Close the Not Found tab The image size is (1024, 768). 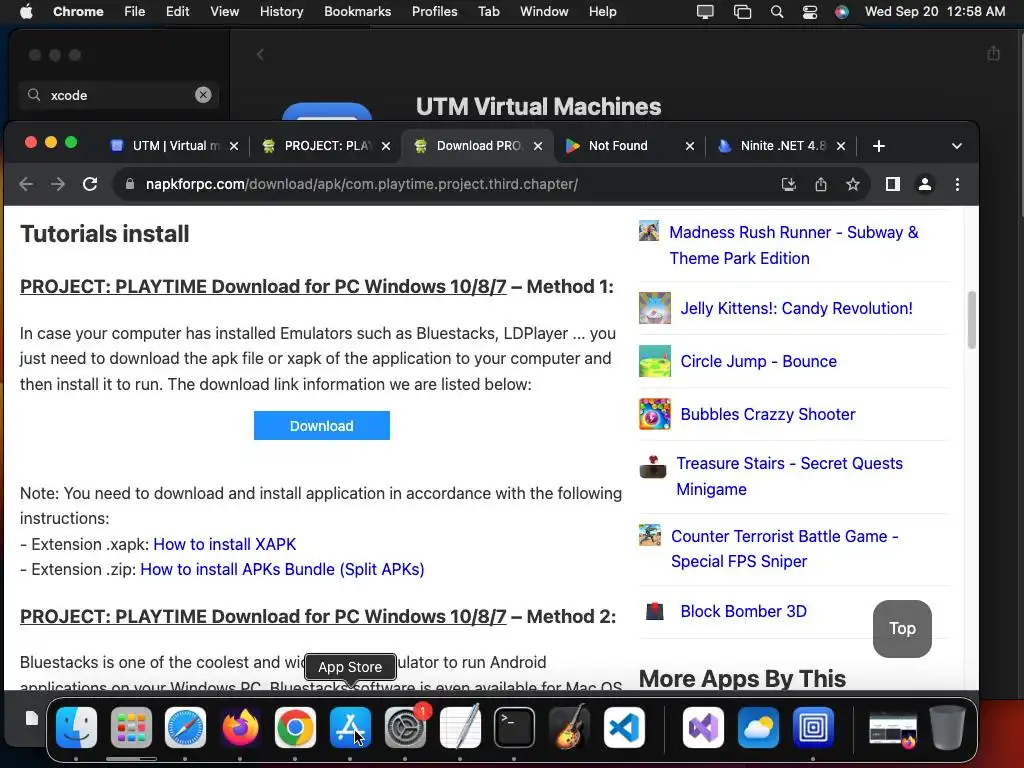pyautogui.click(x=690, y=146)
